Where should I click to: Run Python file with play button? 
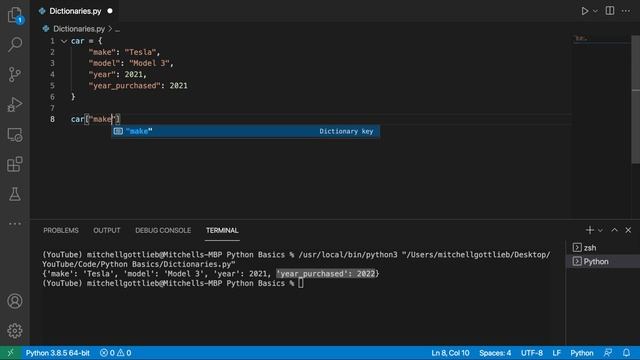[x=584, y=11]
